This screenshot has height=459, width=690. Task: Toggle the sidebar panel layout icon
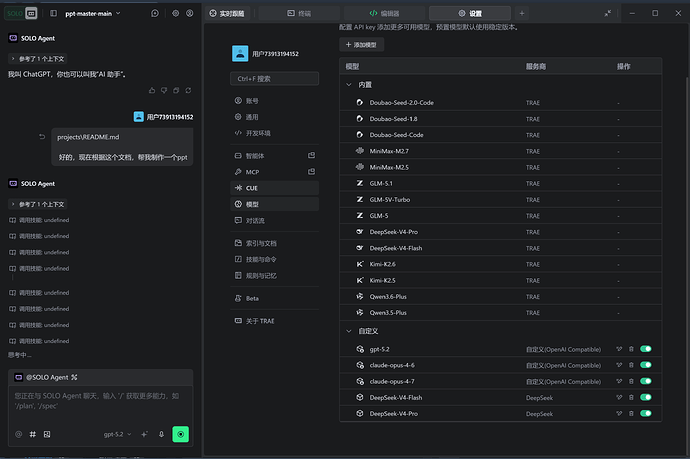(53, 13)
